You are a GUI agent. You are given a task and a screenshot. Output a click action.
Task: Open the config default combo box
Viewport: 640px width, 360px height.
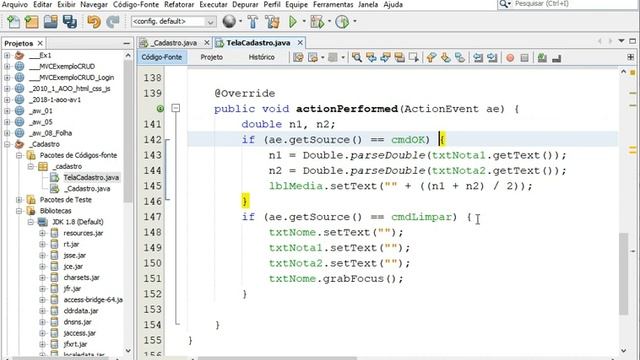pos(173,21)
